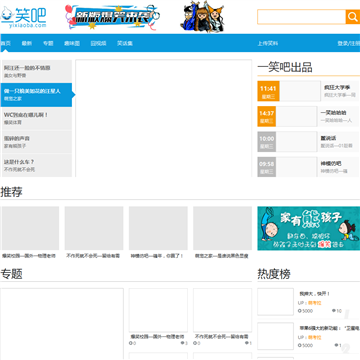The height and width of the screenshot is (360, 360).
Task: Click the three cartoon characters banner image
Action: 203,17
